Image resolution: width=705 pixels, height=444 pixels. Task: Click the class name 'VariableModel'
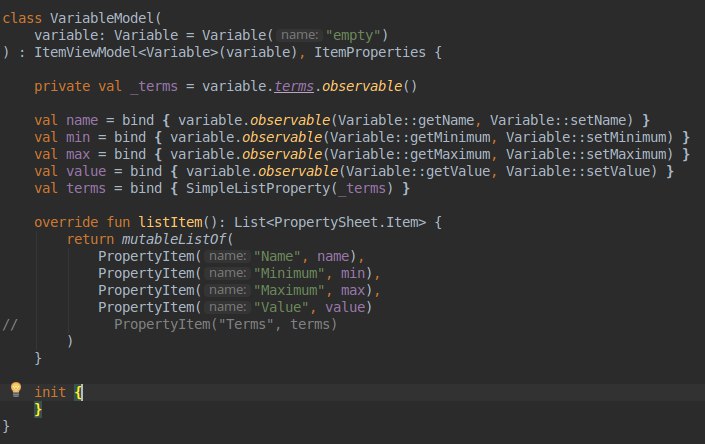[x=102, y=18]
